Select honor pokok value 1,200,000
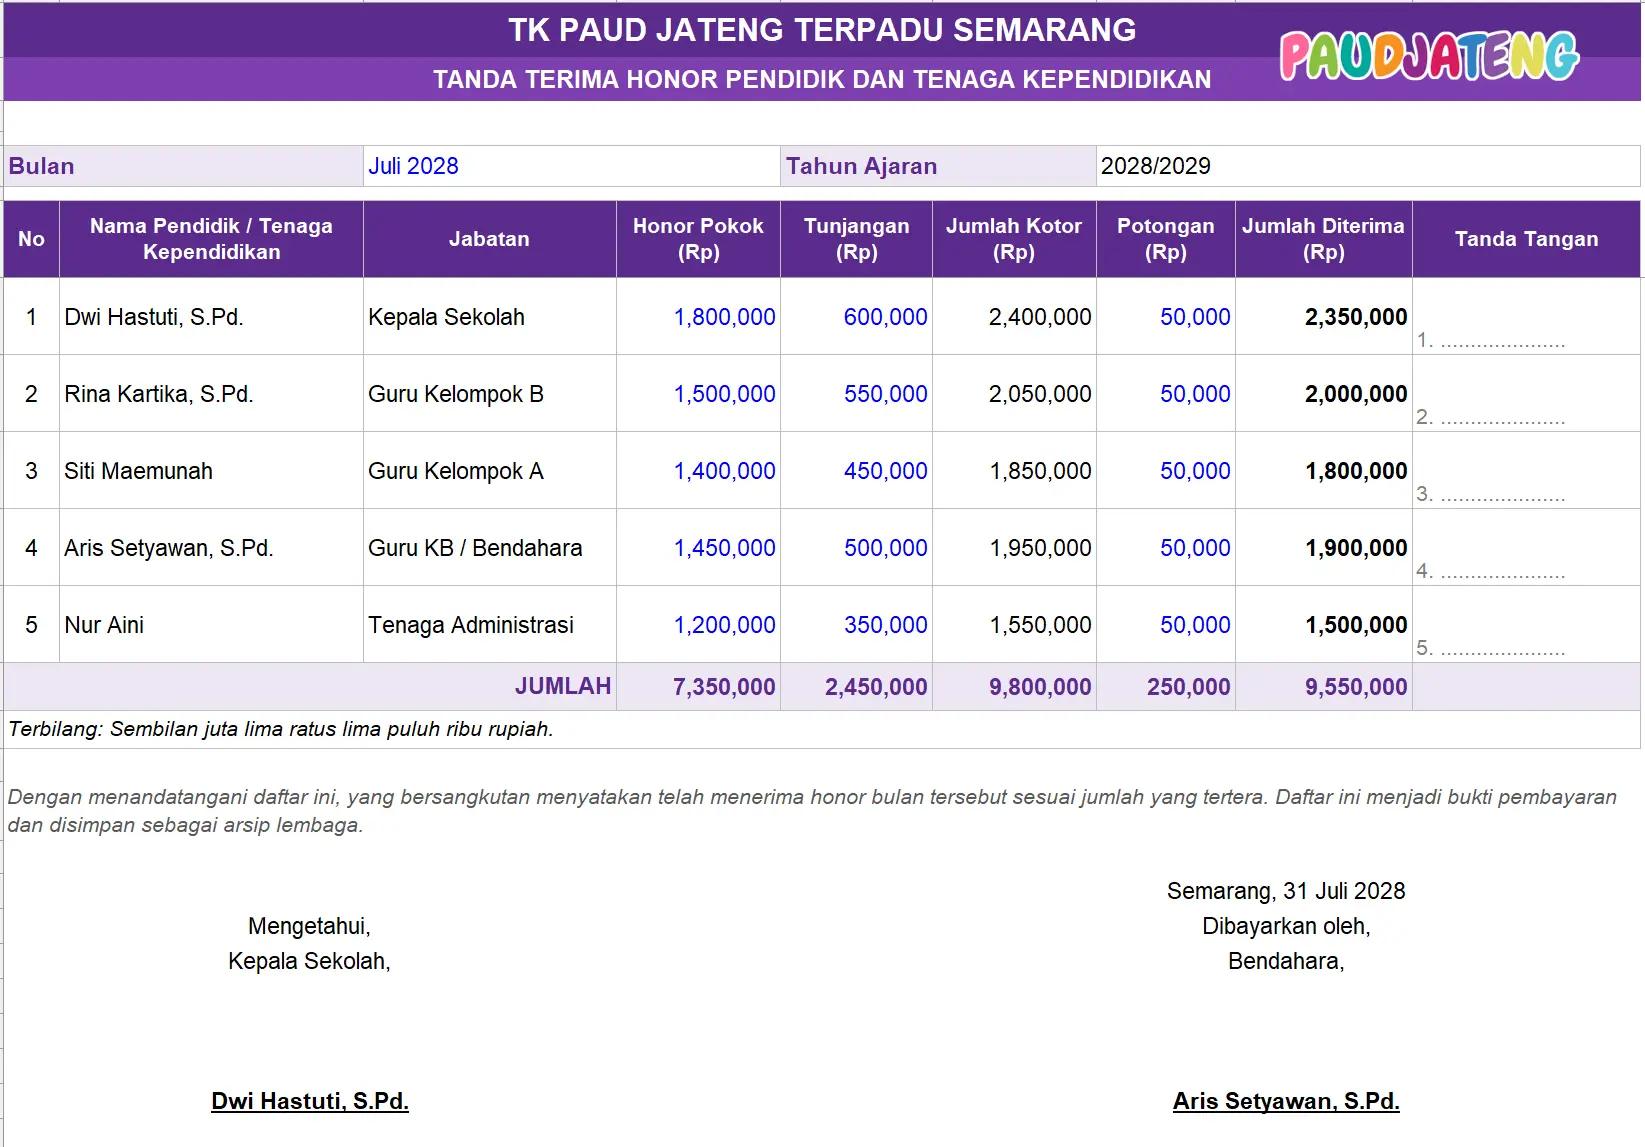The width and height of the screenshot is (1645, 1147). [x=698, y=625]
